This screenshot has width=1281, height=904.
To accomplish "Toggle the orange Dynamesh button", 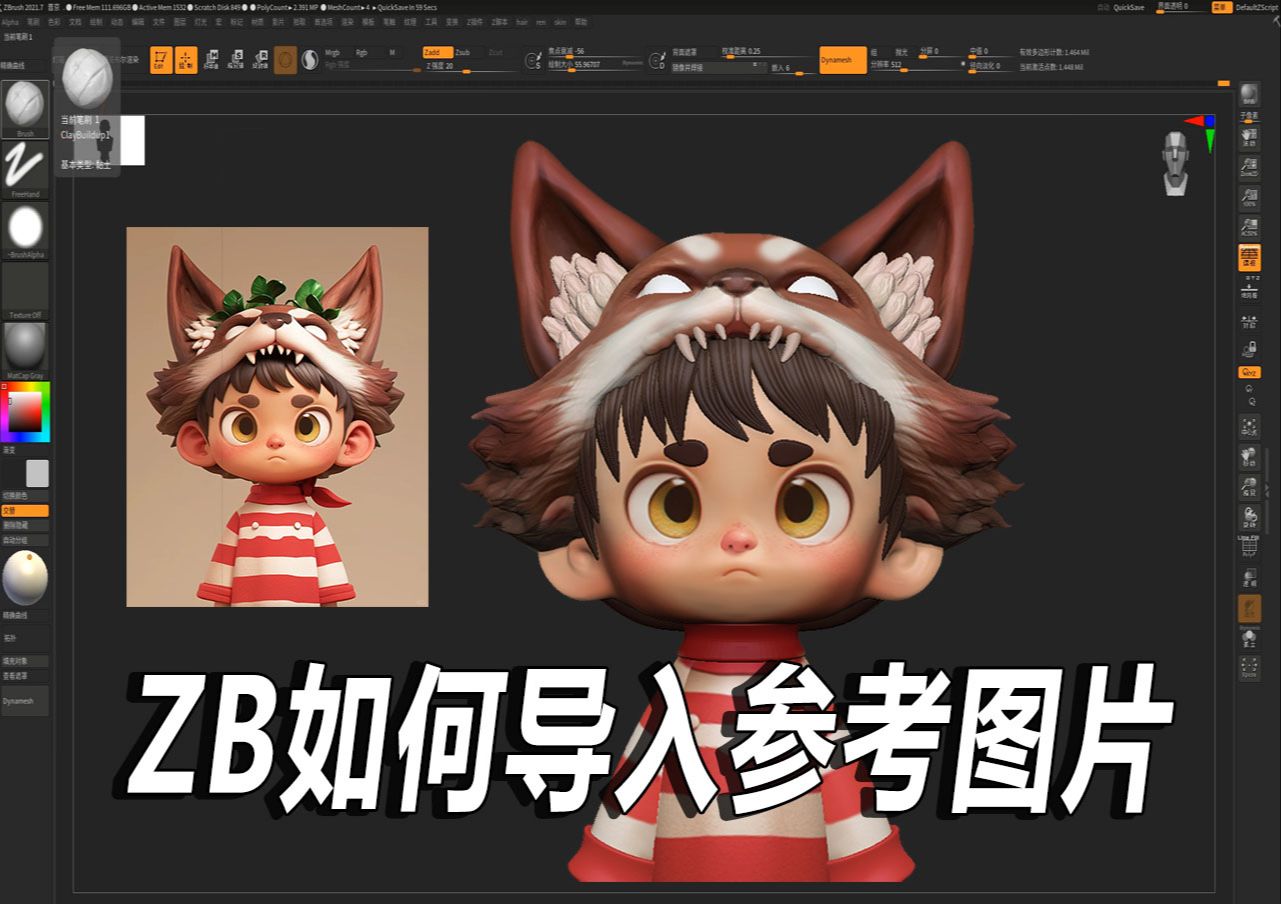I will pos(843,60).
